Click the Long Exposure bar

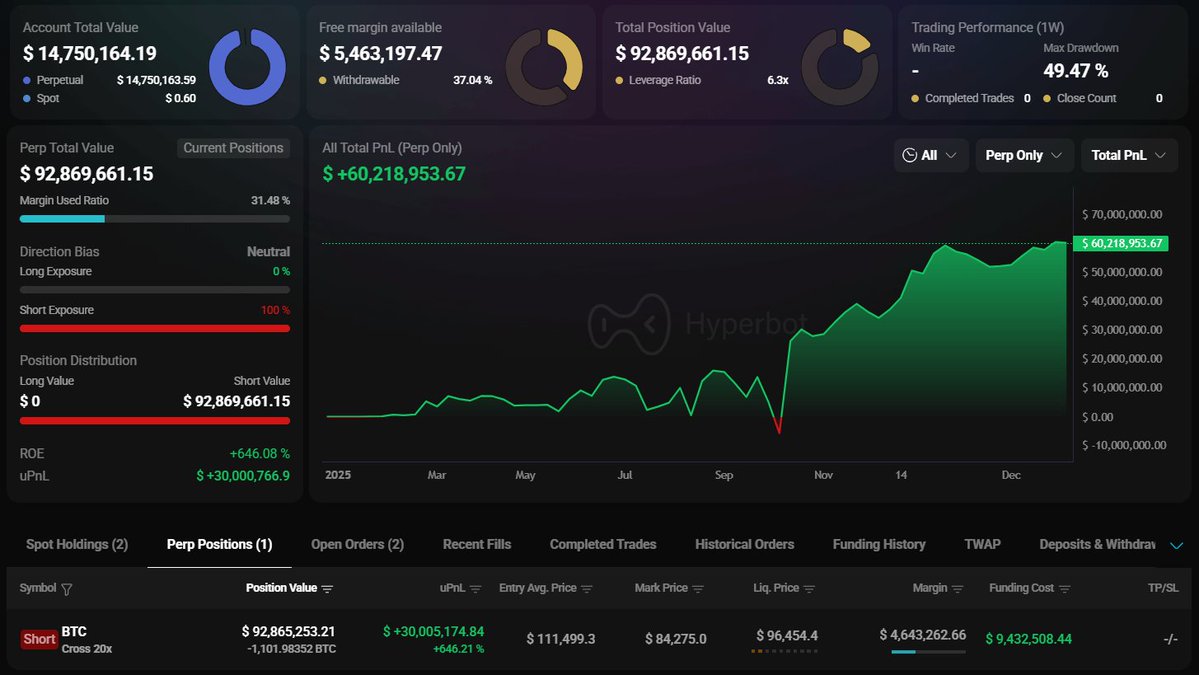click(154, 290)
